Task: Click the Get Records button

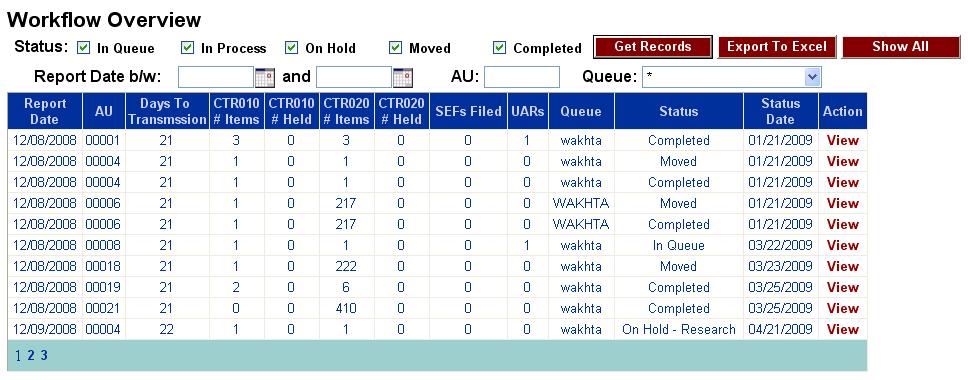Action: [653, 47]
